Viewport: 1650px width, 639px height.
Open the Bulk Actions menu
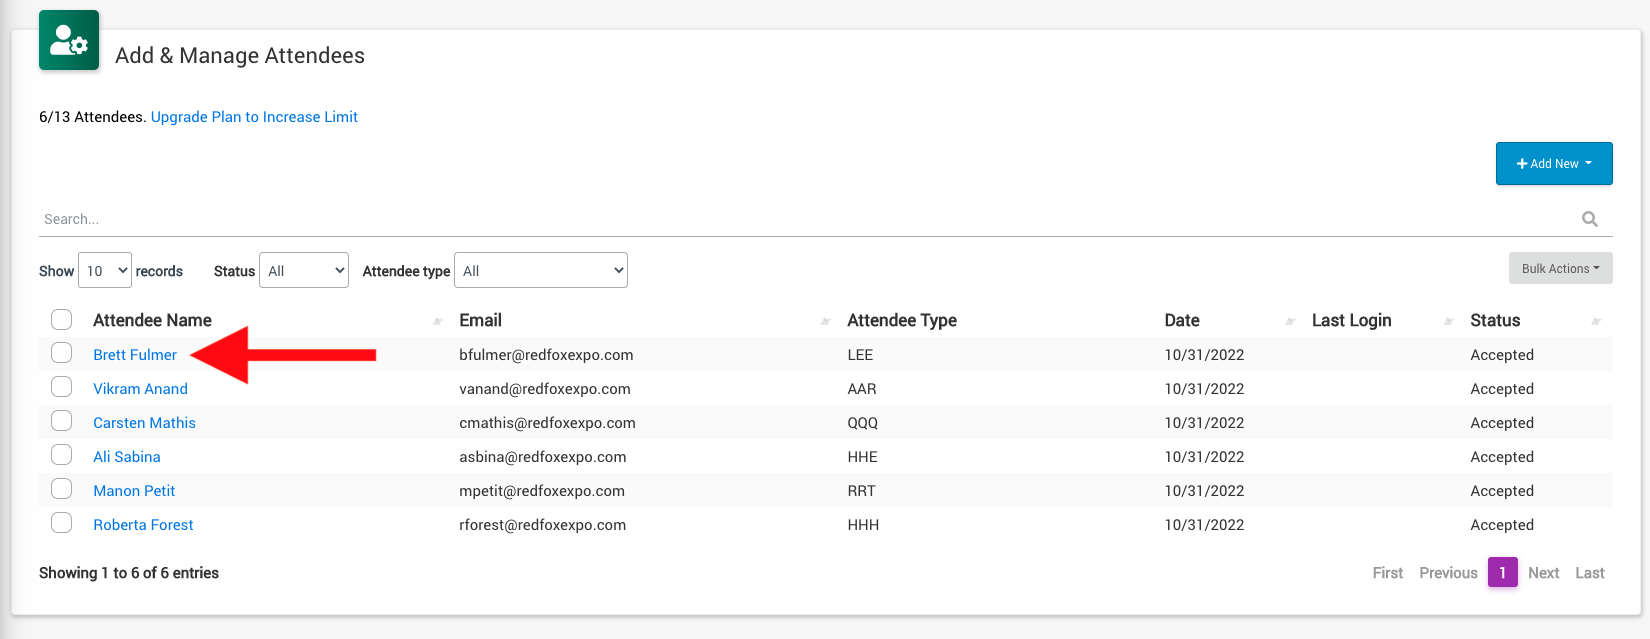(1560, 269)
